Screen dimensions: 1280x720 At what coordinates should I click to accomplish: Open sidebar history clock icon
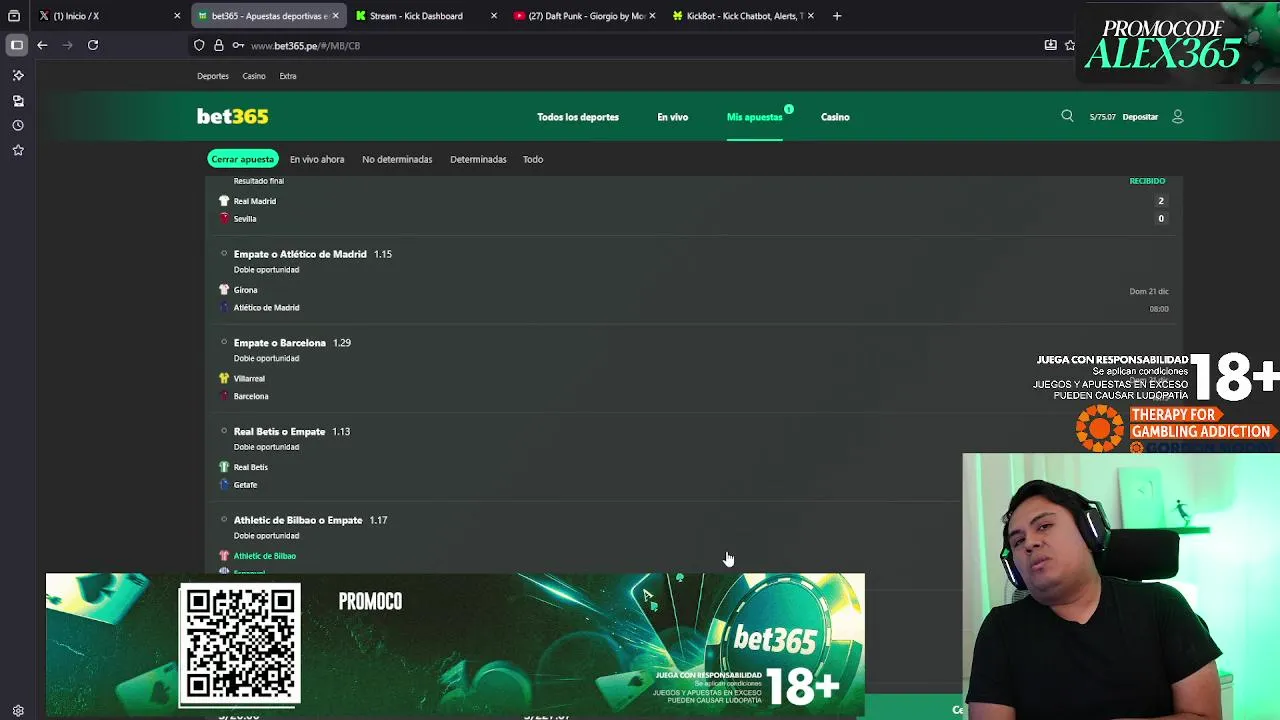click(x=18, y=125)
